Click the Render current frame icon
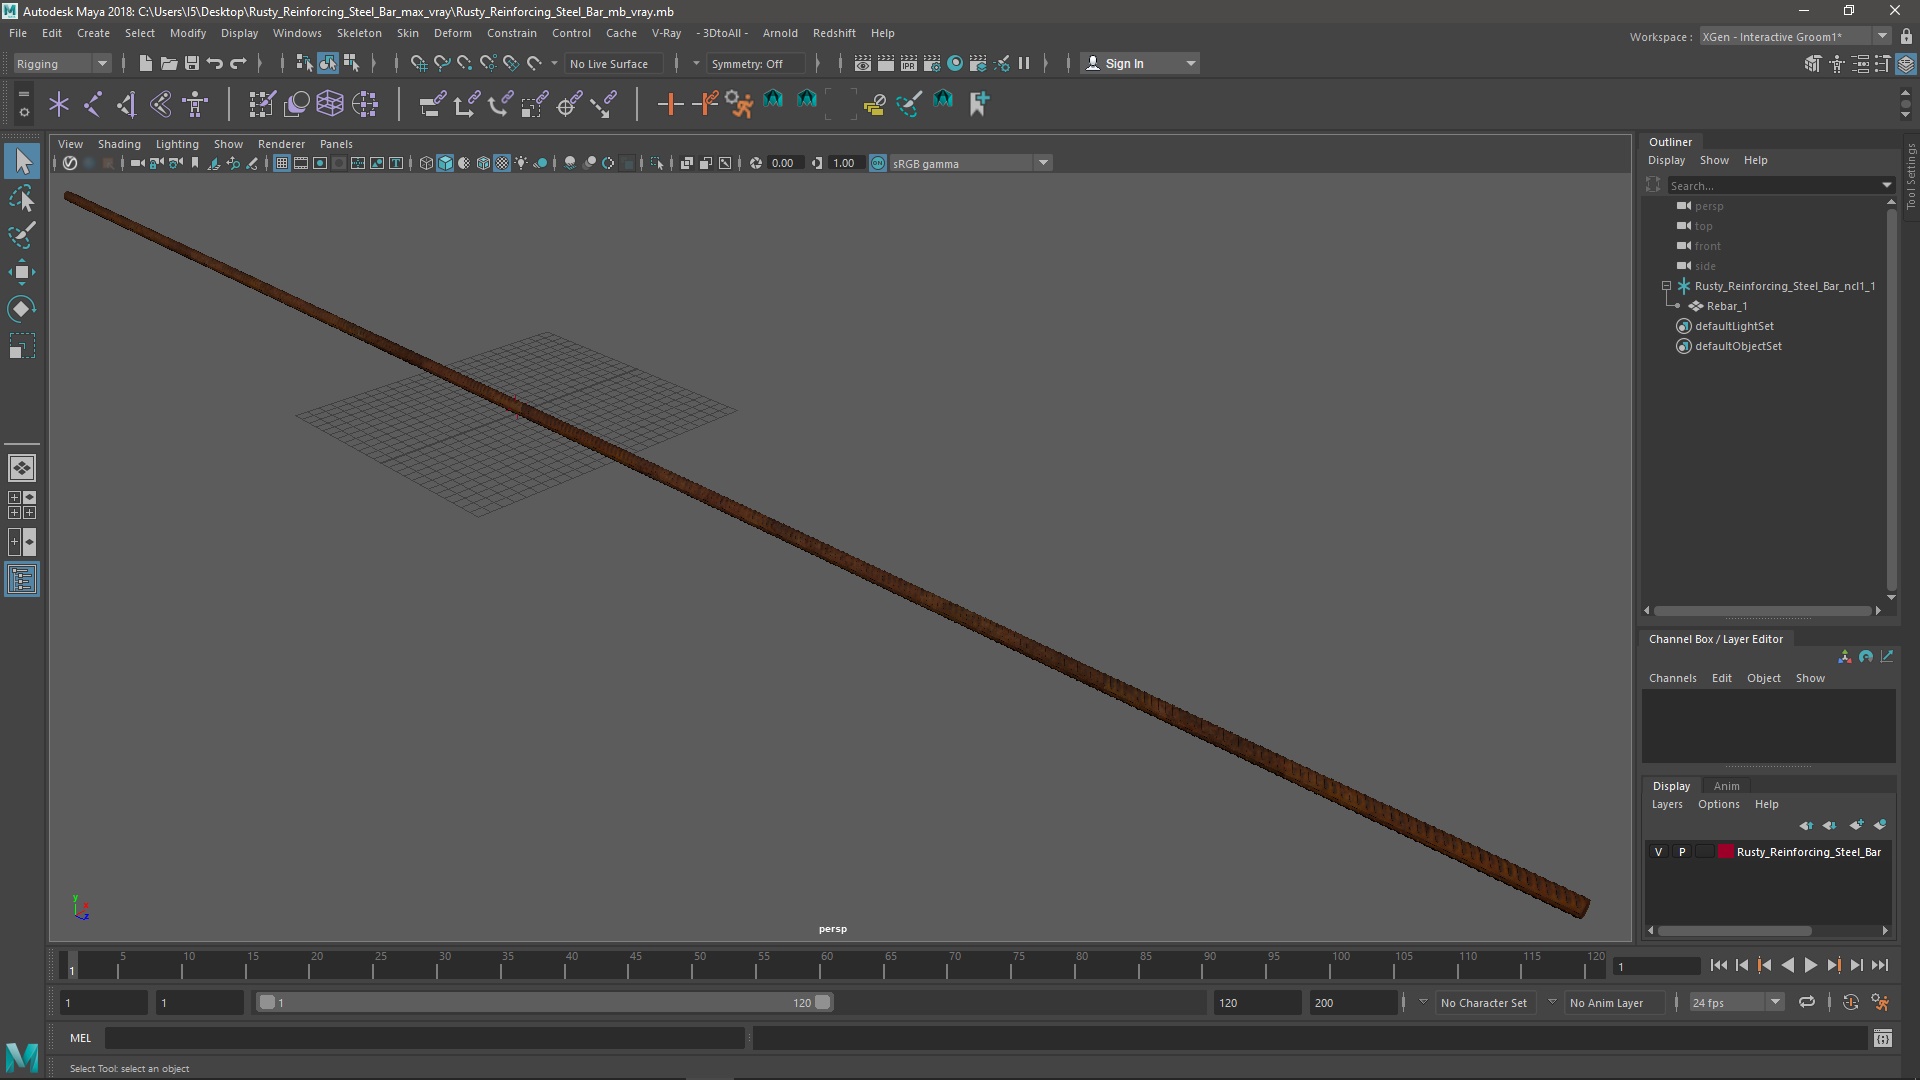The height and width of the screenshot is (1080, 1920). point(886,63)
